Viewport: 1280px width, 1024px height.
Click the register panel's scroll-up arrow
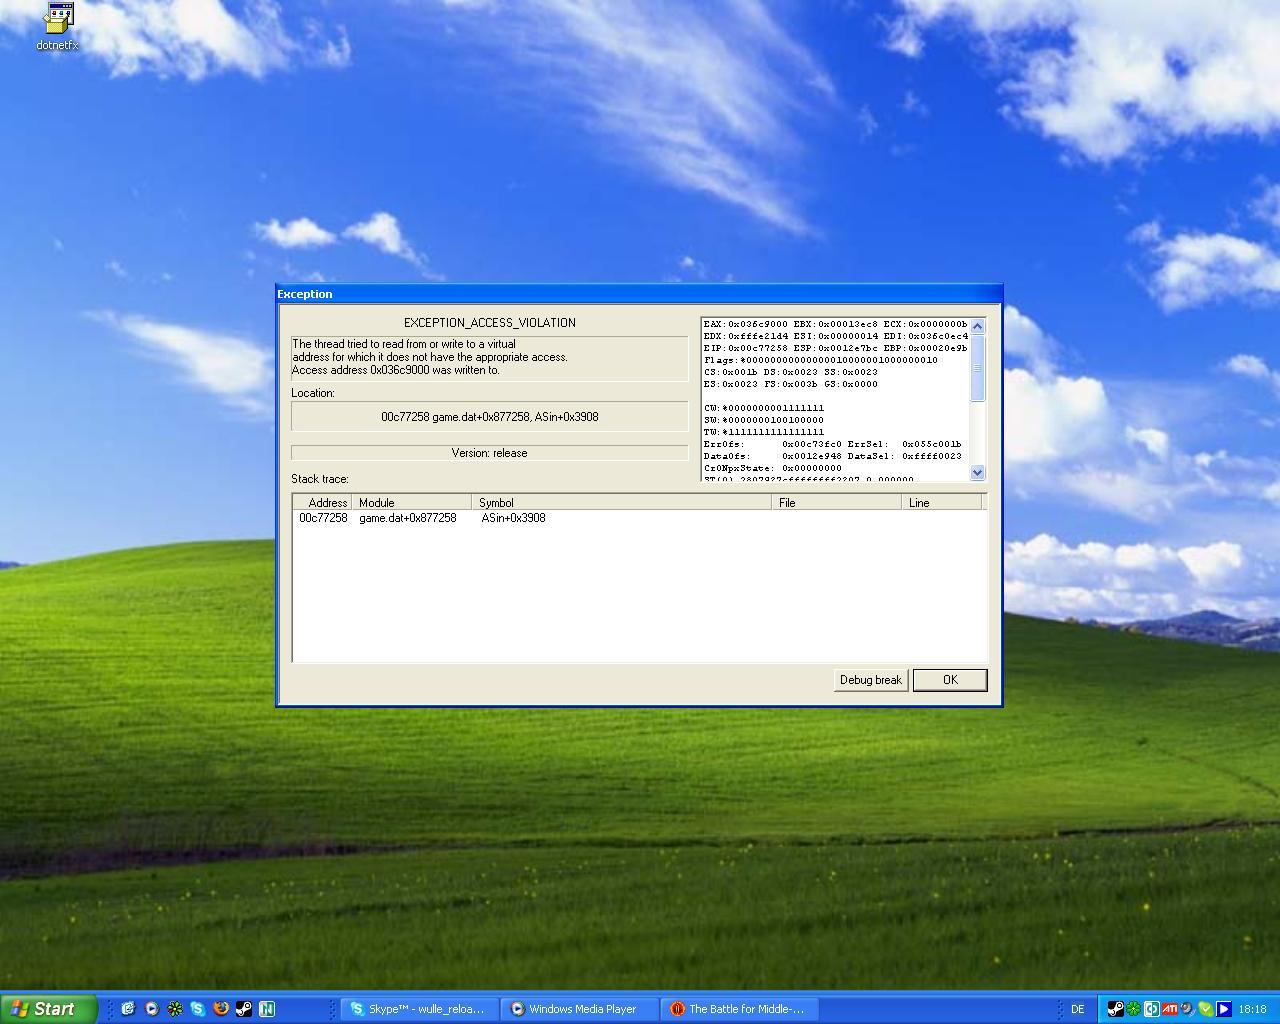(978, 326)
